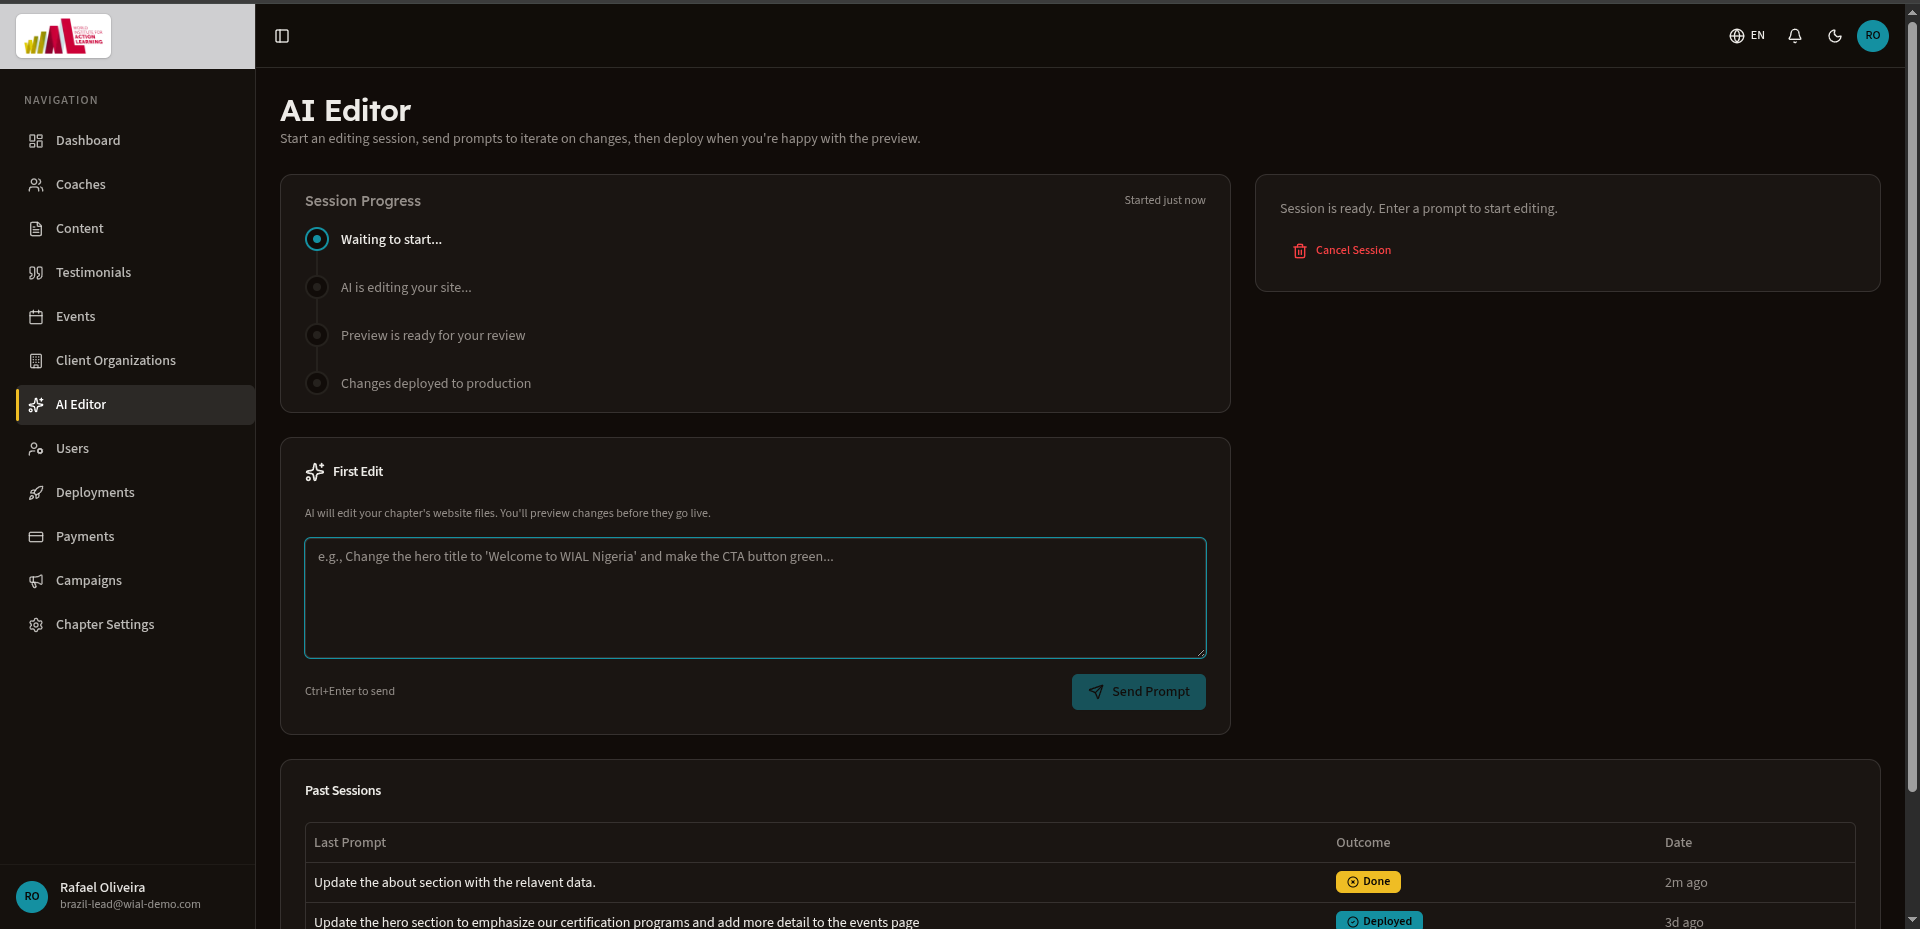Click the 'Waiting to start...' step indicator
1920x929 pixels.
pos(317,239)
